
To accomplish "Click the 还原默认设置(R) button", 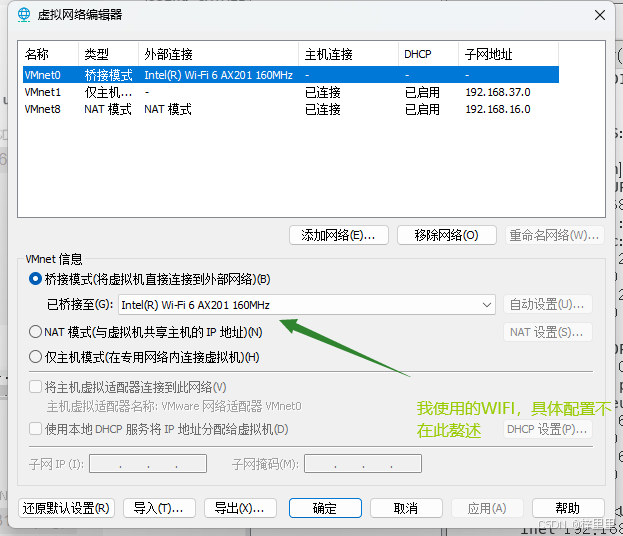I will (x=66, y=508).
